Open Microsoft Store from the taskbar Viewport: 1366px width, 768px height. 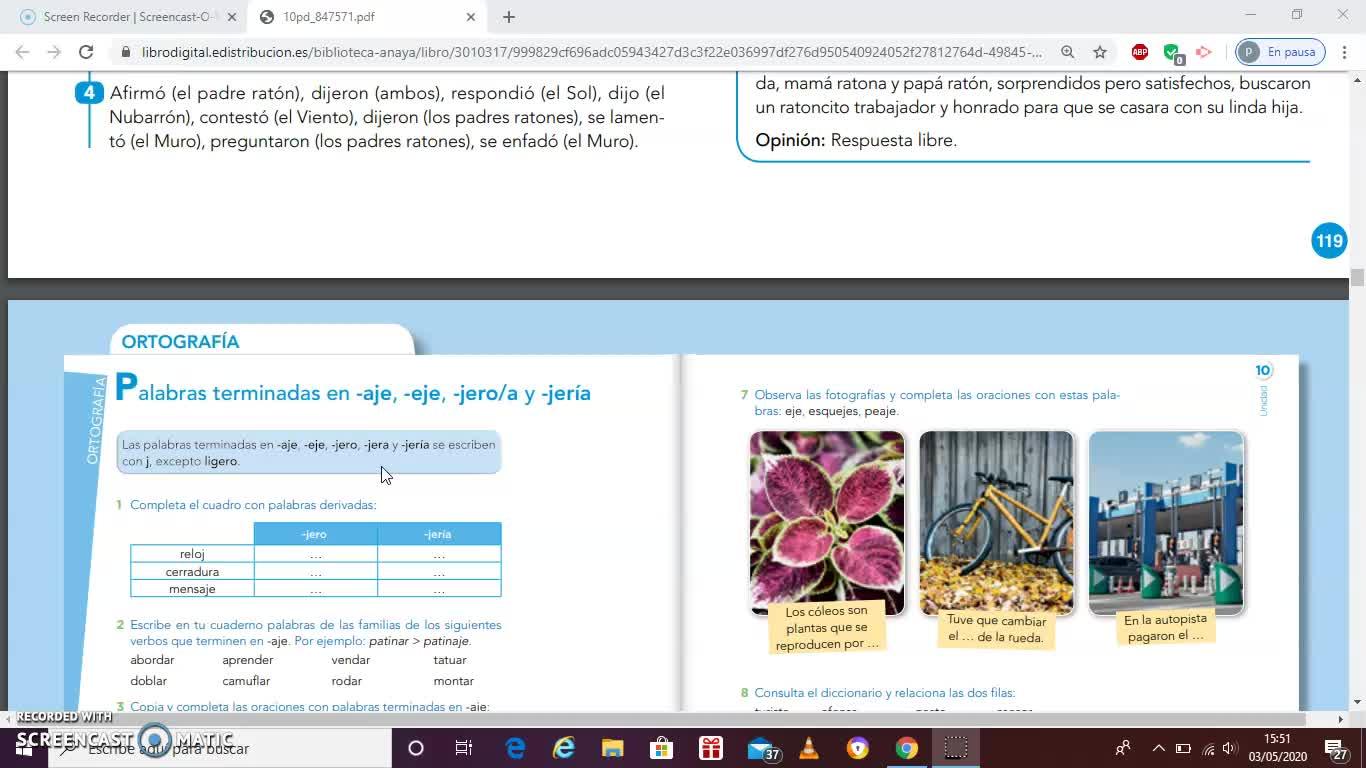661,748
